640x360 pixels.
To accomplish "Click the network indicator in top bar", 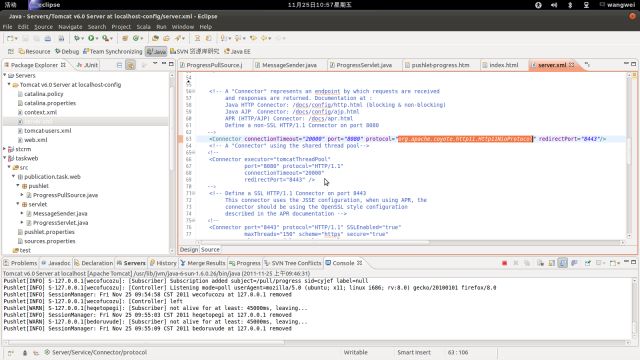I will click(x=587, y=5).
